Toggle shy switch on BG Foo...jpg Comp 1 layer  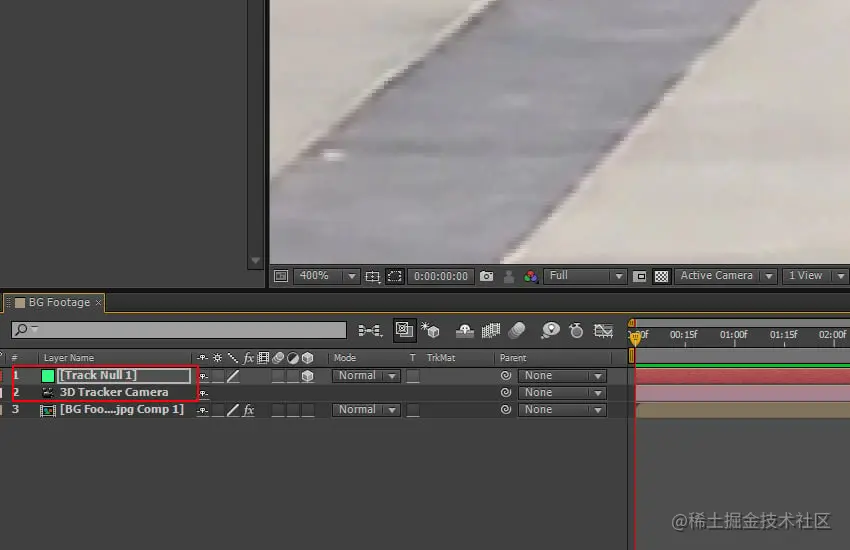click(x=203, y=410)
